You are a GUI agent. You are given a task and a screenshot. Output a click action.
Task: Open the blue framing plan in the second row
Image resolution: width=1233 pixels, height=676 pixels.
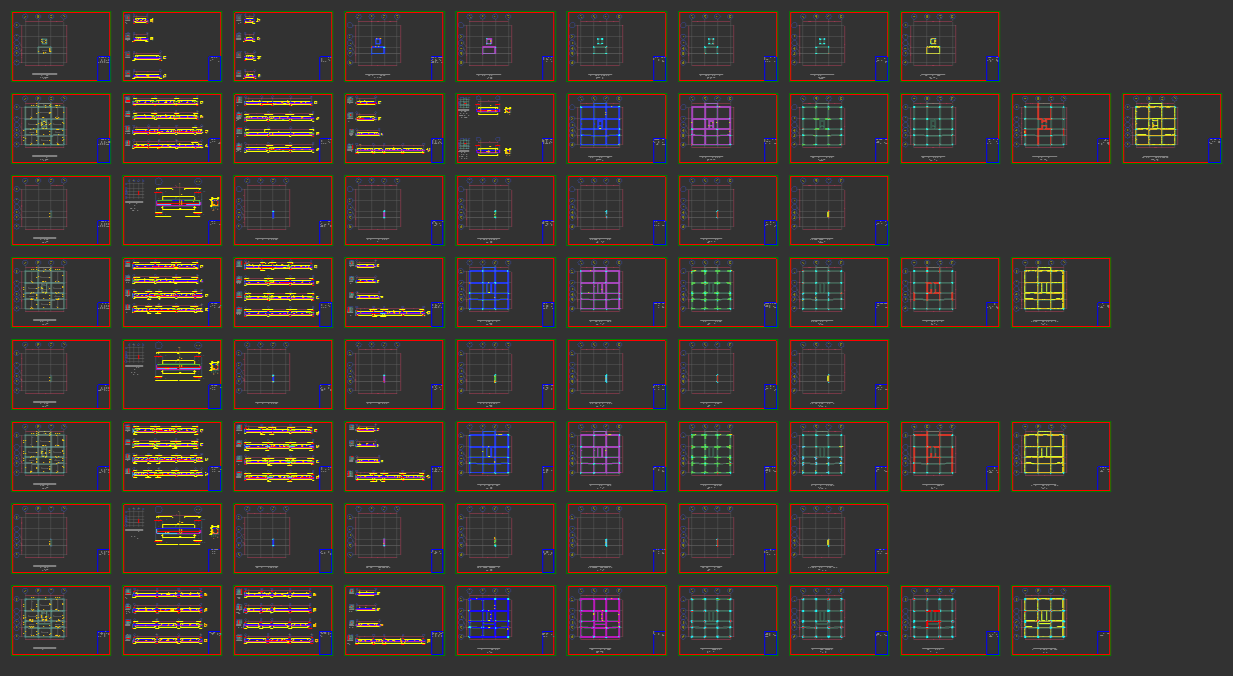click(616, 128)
